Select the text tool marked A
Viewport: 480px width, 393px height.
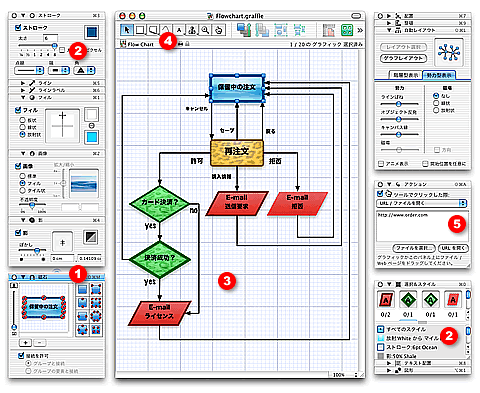(x=179, y=30)
